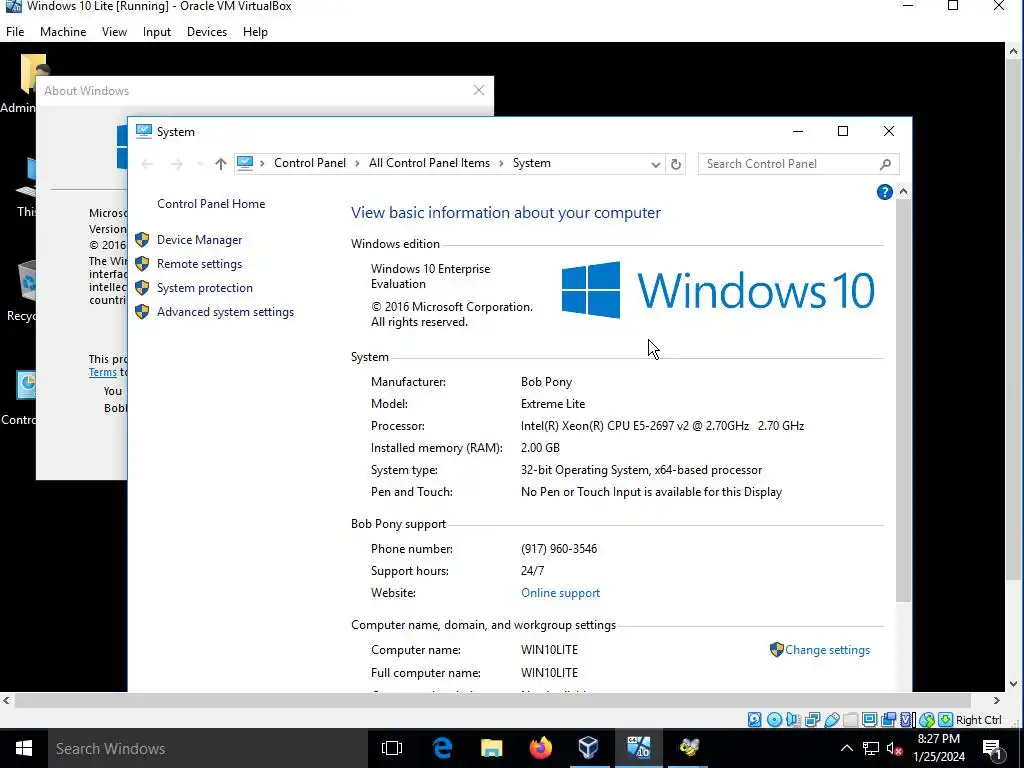Image resolution: width=1024 pixels, height=768 pixels.
Task: Click the mouse integration icon in VirtualBox status bar
Action: coord(927,720)
